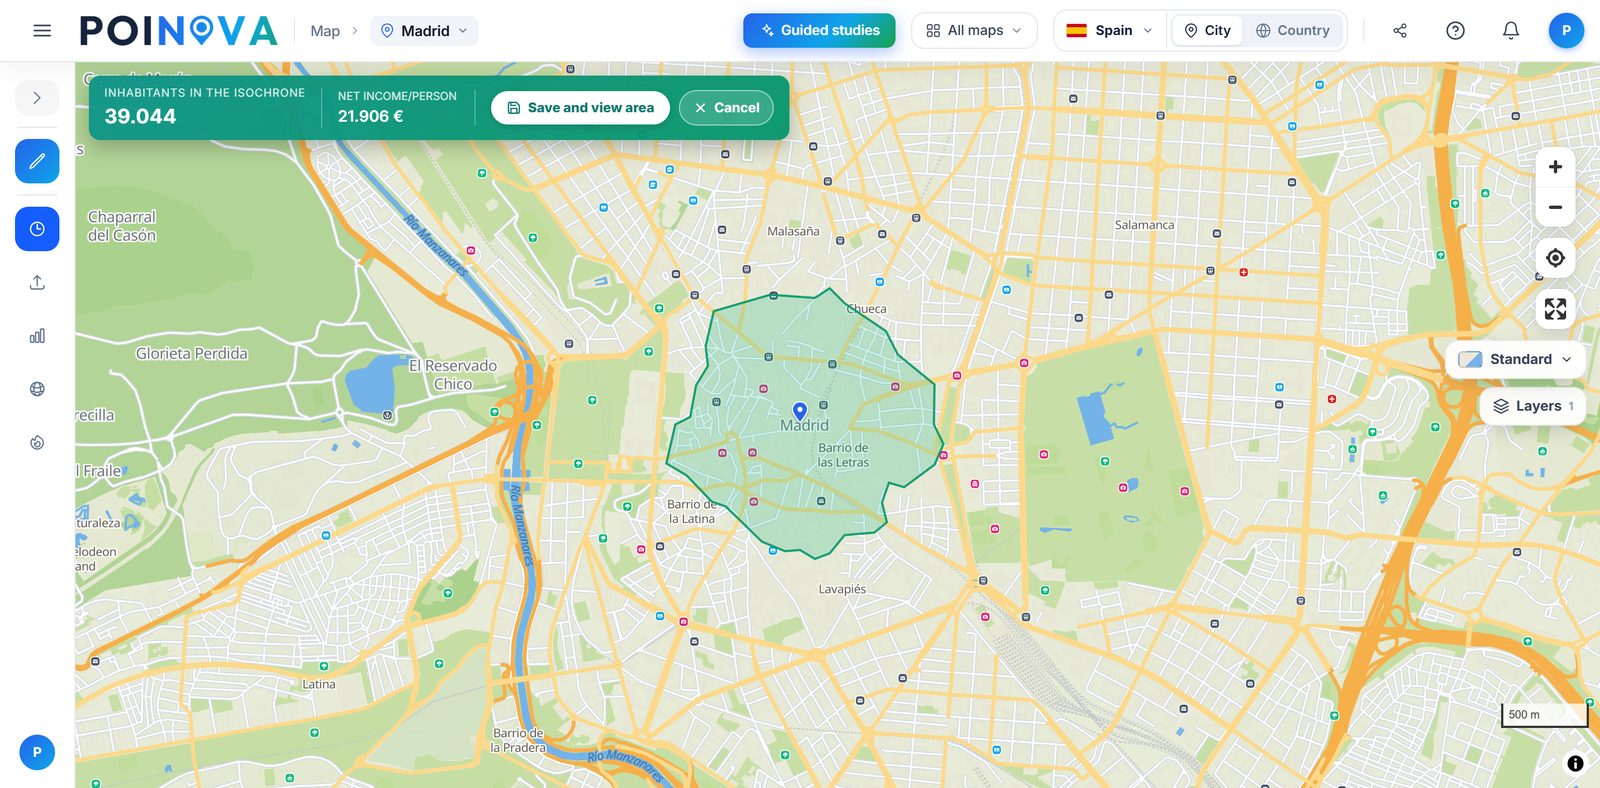Switch to Country scope

click(x=1293, y=31)
